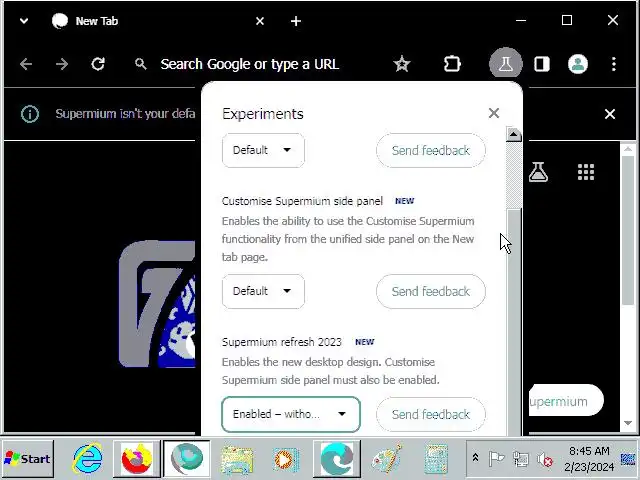This screenshot has height=480, width=640.
Task: Open the topmost Default dropdown
Action: (263, 150)
